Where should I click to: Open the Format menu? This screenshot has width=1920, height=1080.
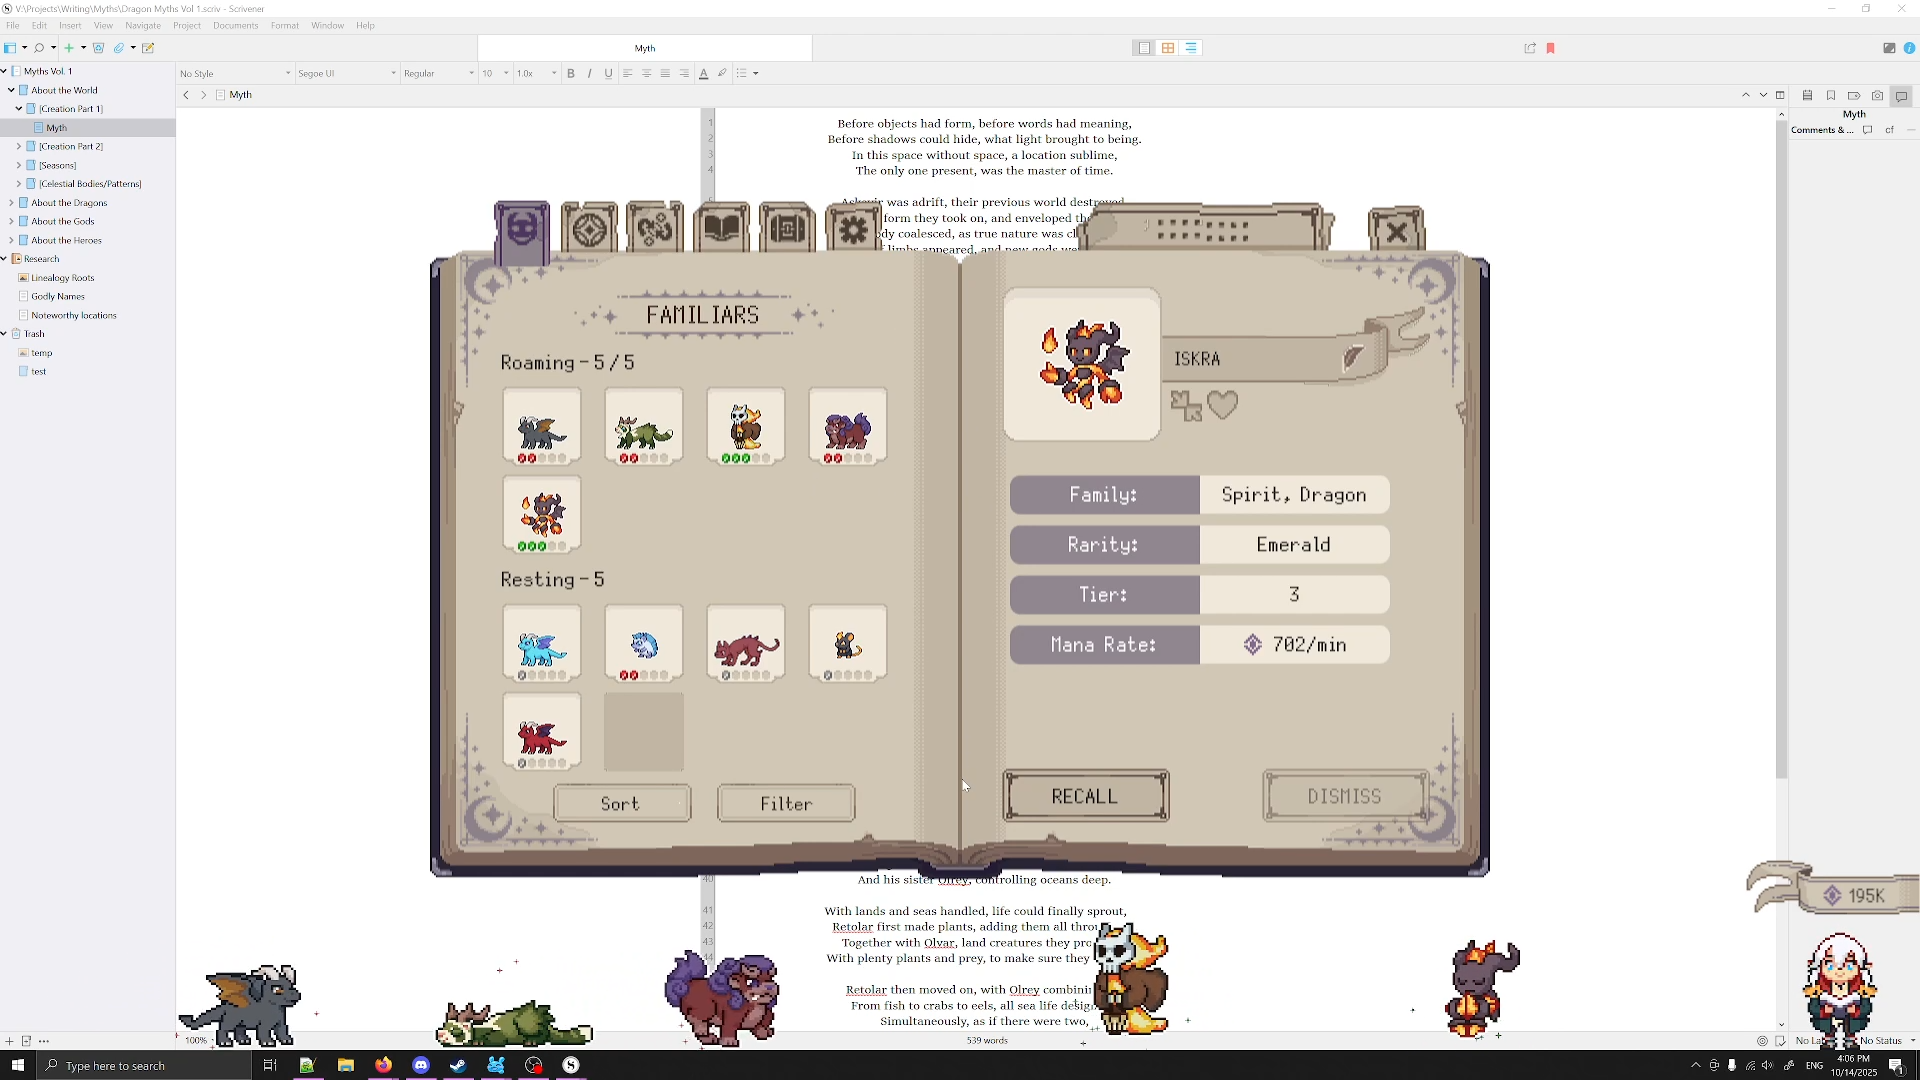pos(284,25)
